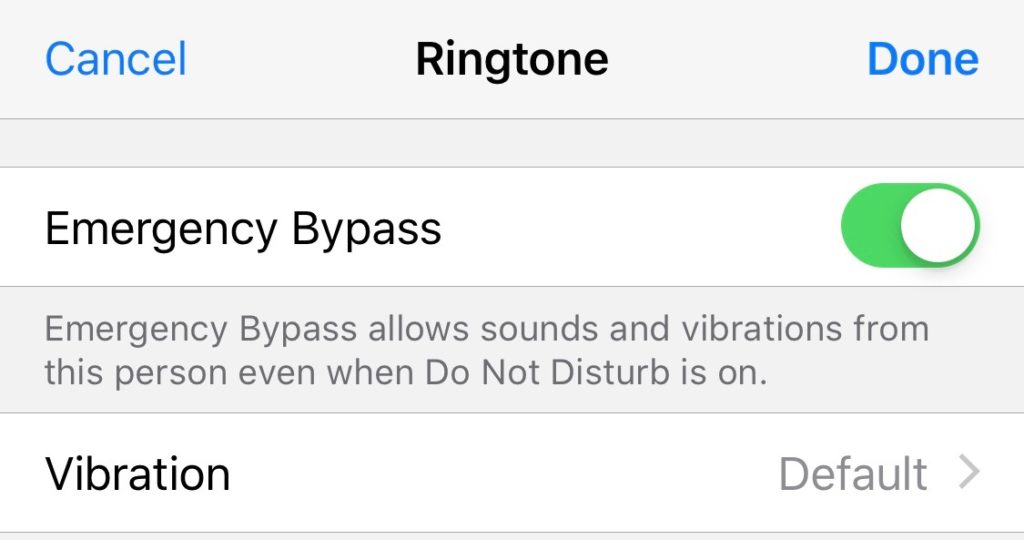1024x540 pixels.
Task: Click the green area of the bypass toggle
Action: (870, 225)
